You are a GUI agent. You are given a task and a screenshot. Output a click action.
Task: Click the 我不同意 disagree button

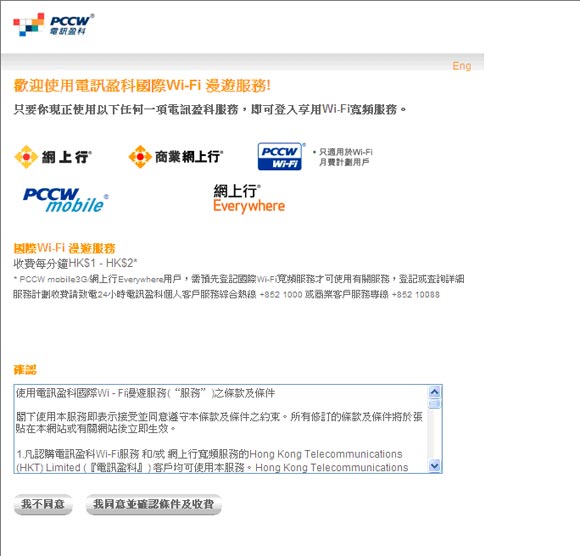43,504
